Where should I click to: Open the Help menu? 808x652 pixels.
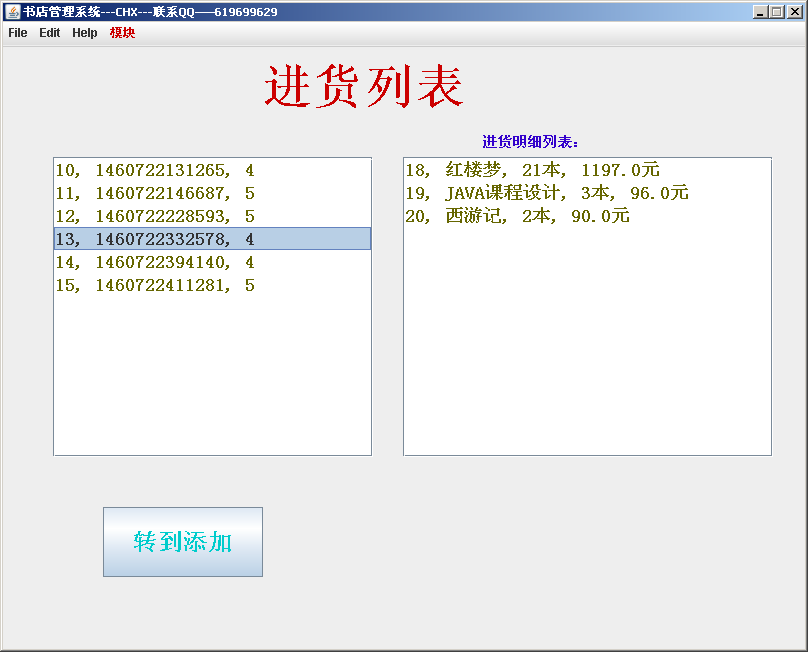pos(85,33)
